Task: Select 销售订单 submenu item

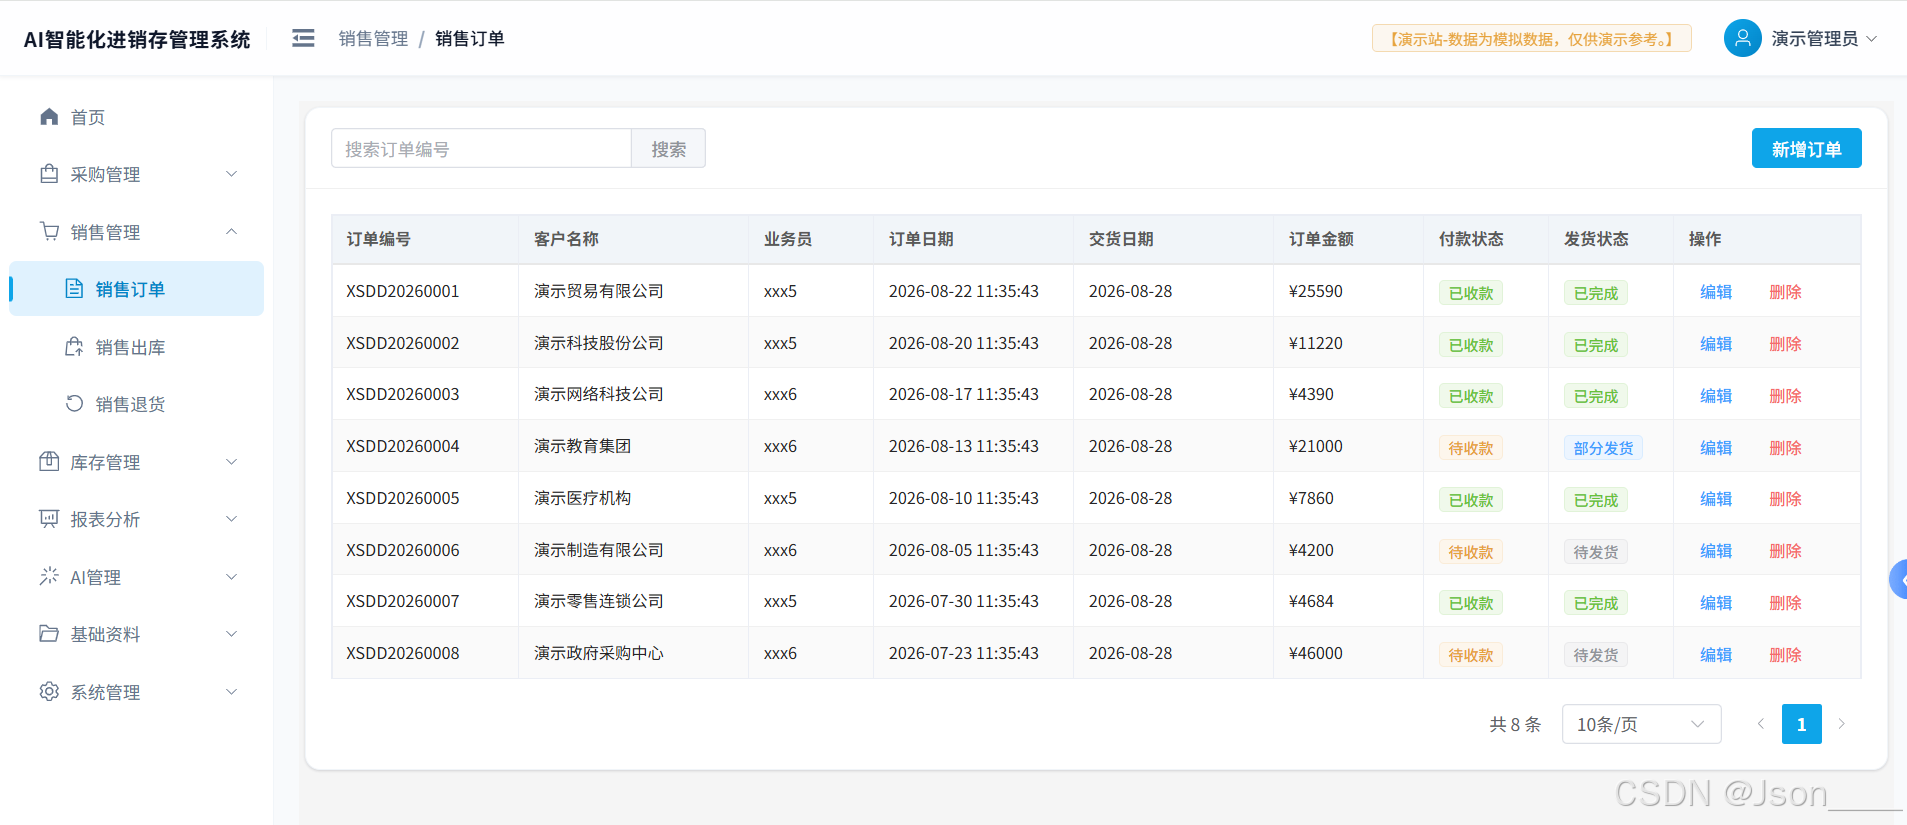Action: [x=137, y=289]
